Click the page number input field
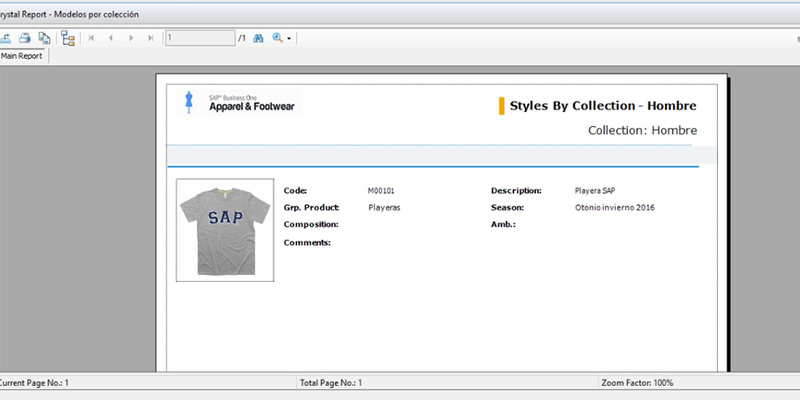The width and height of the screenshot is (800, 400). [199, 38]
